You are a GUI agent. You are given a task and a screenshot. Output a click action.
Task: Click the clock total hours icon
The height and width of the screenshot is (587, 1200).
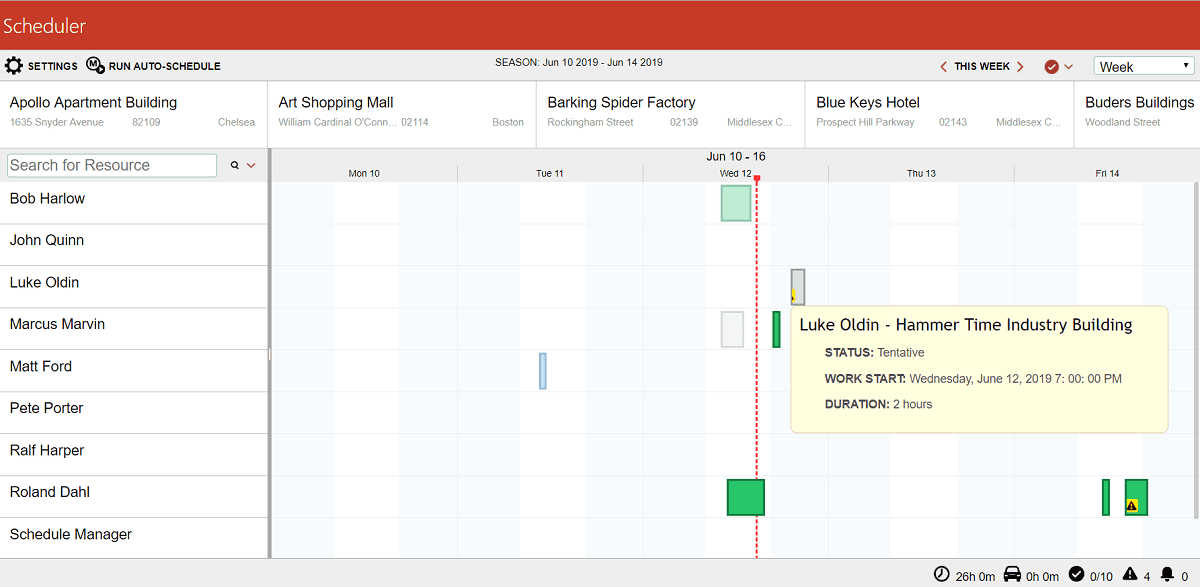[942, 574]
